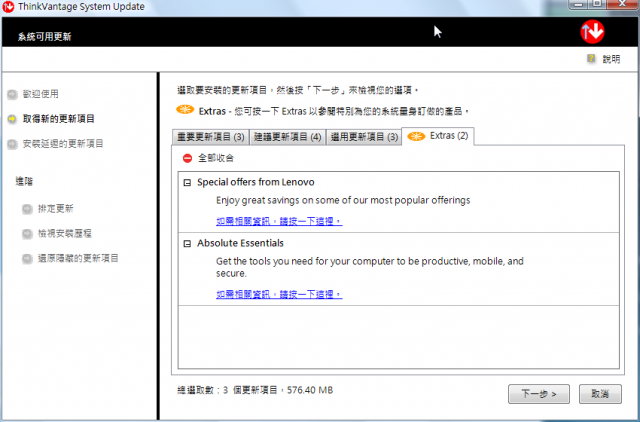Click the 系統可用更新 header title
Image resolution: width=640 pixels, height=422 pixels.
(44, 37)
